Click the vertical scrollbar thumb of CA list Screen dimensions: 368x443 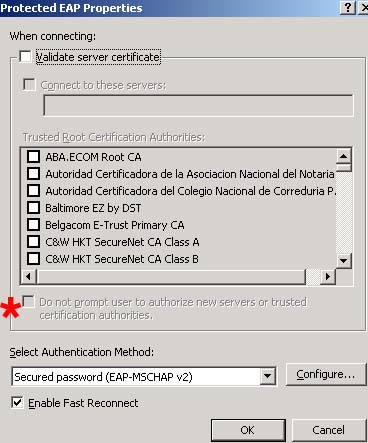pos(344,167)
